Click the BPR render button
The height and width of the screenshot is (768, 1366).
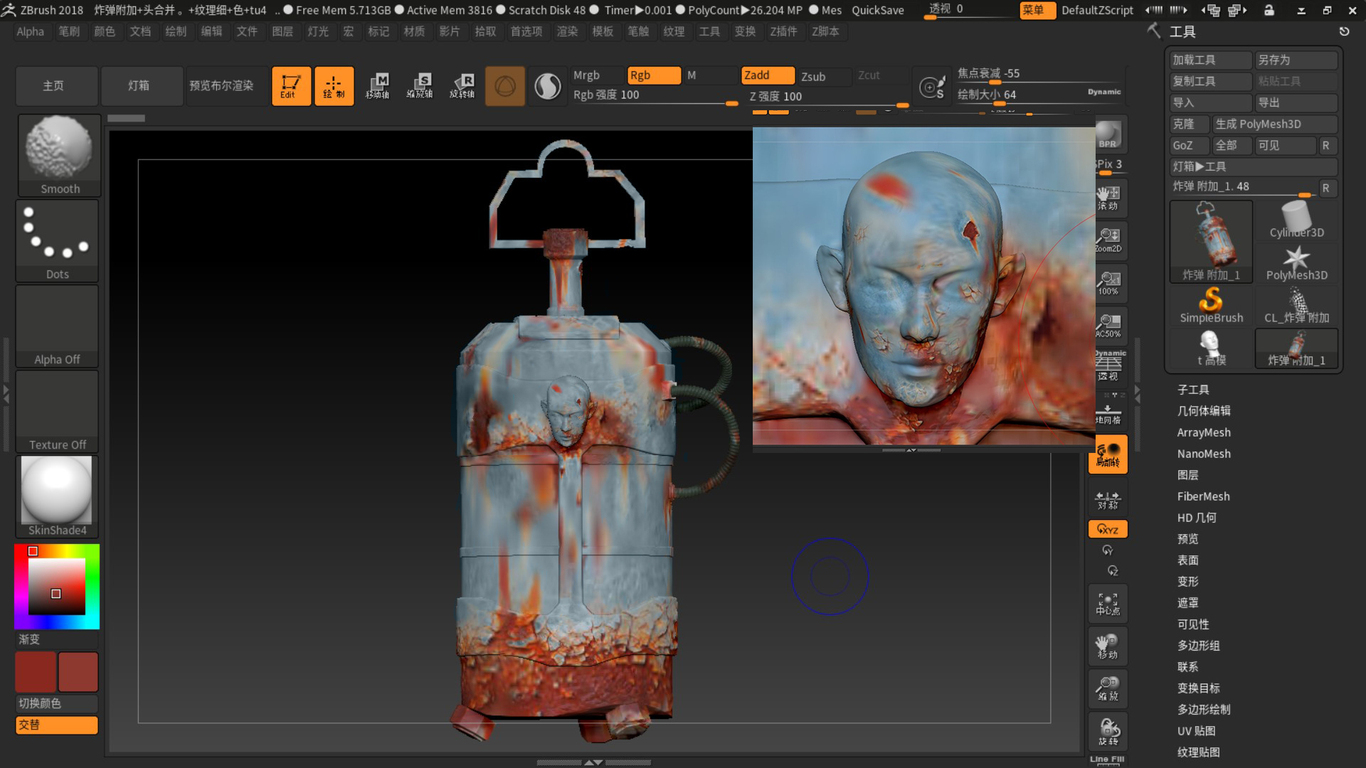click(1108, 134)
